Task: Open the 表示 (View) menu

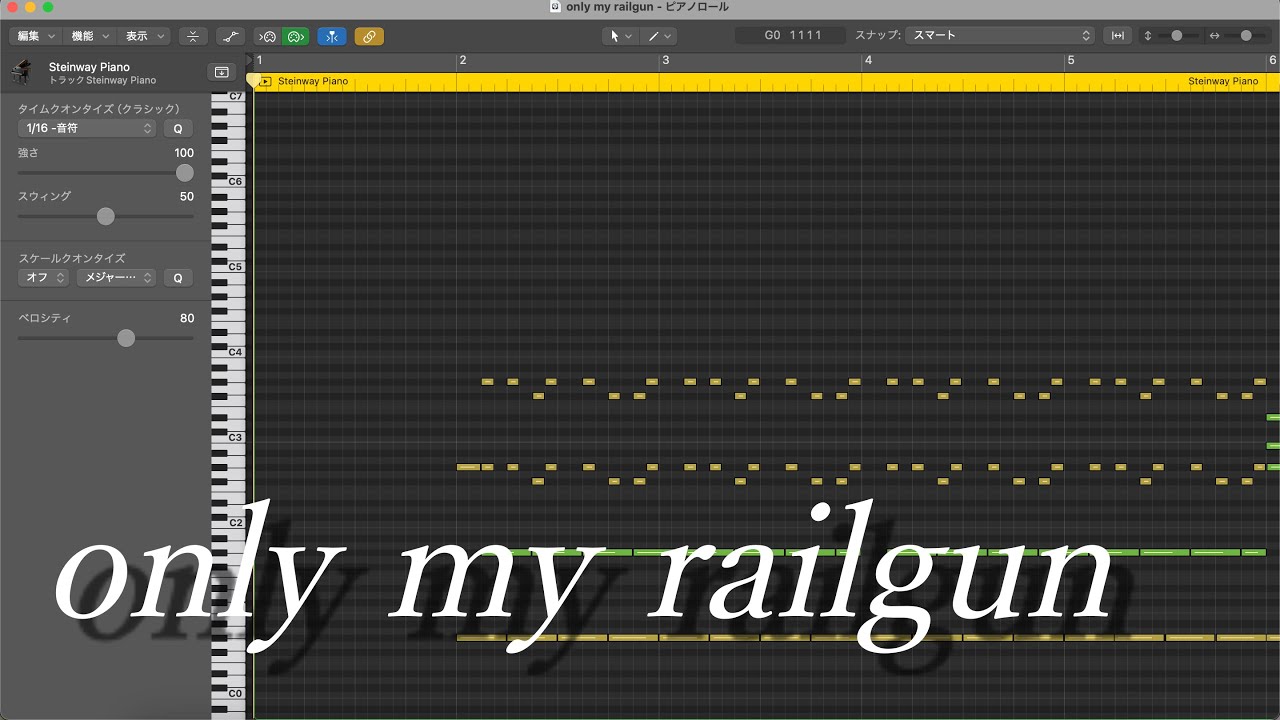Action: [x=143, y=36]
